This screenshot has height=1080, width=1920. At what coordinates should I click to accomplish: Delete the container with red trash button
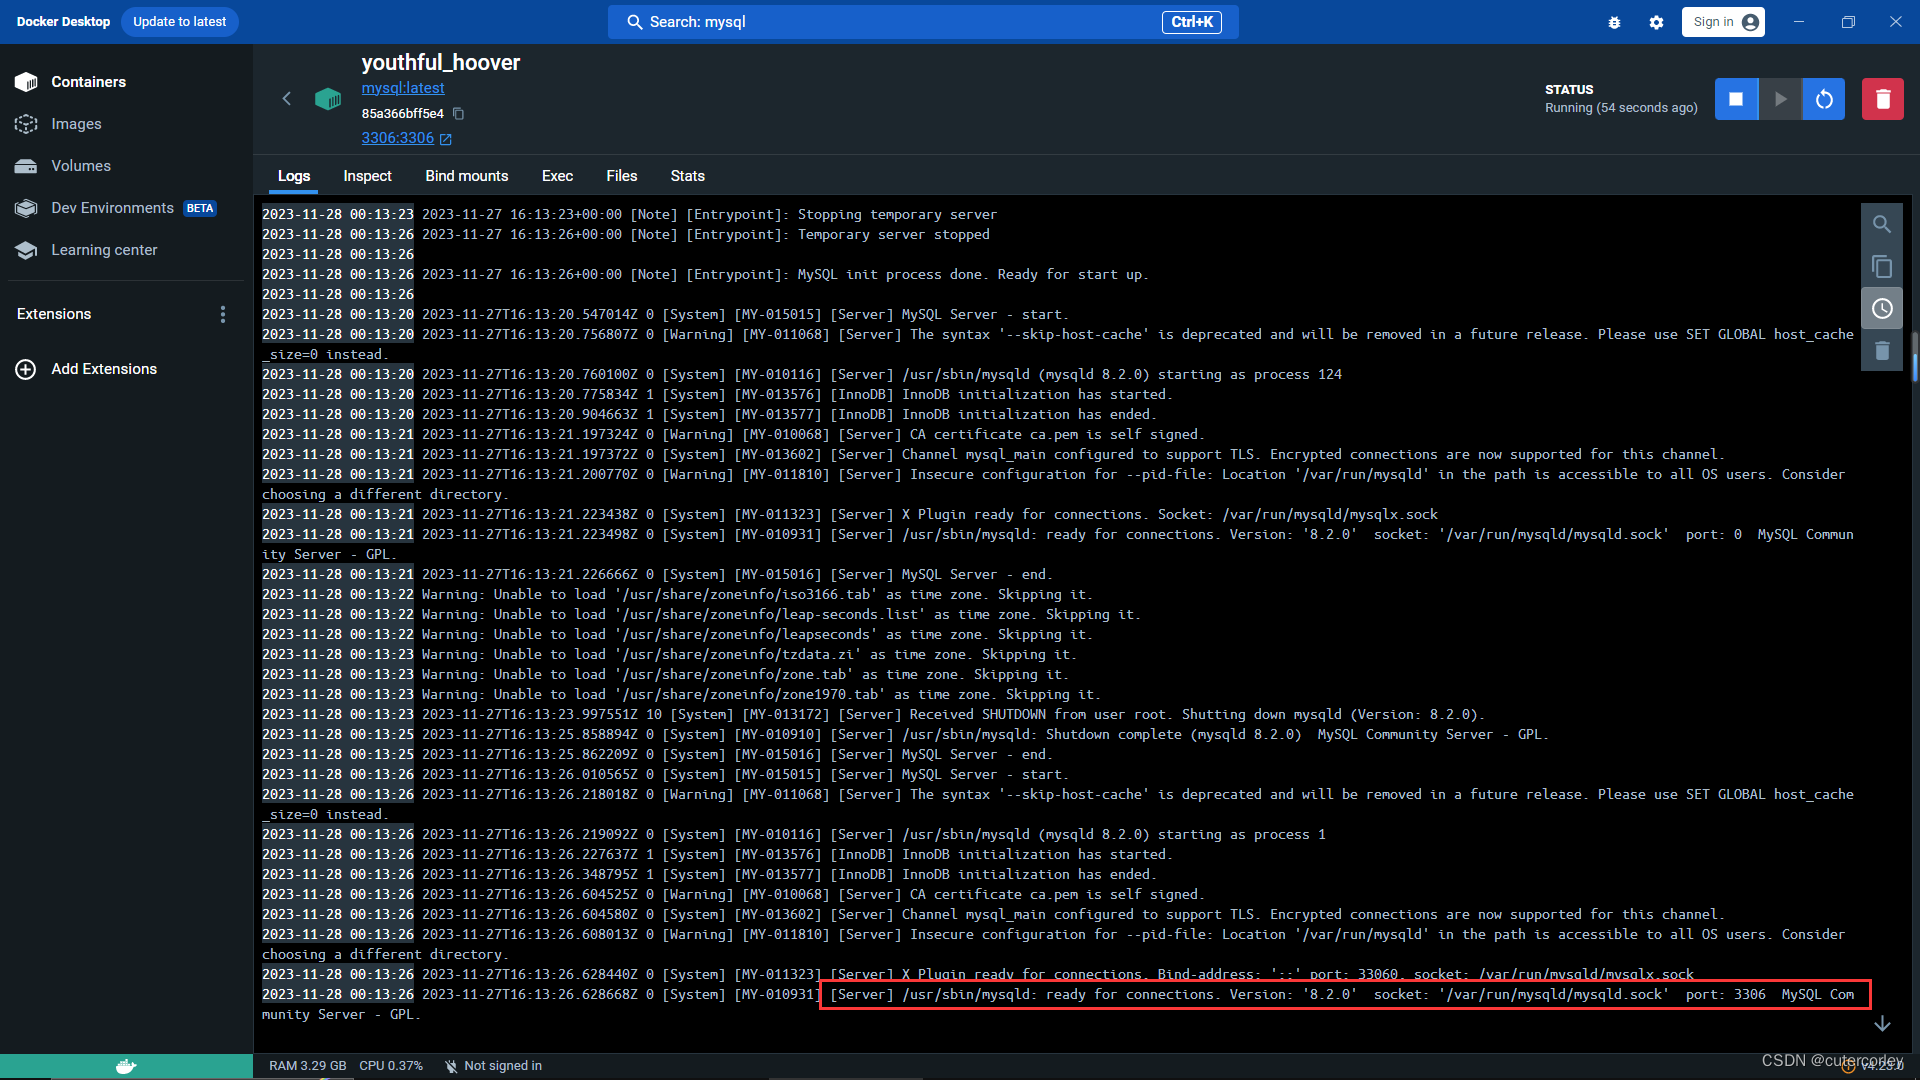coord(1882,99)
